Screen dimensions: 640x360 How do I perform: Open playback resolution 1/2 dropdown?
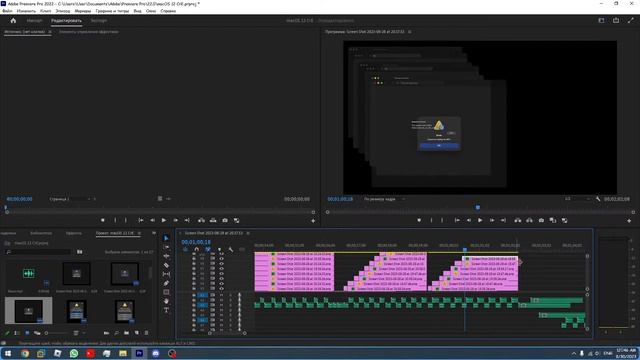pyautogui.click(x=578, y=199)
